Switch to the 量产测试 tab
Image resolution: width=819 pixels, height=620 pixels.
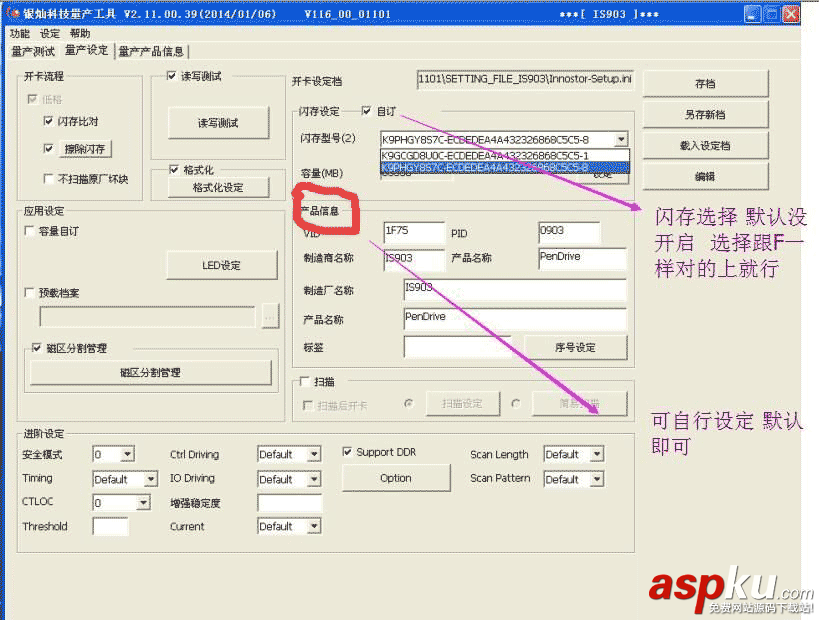click(33, 51)
